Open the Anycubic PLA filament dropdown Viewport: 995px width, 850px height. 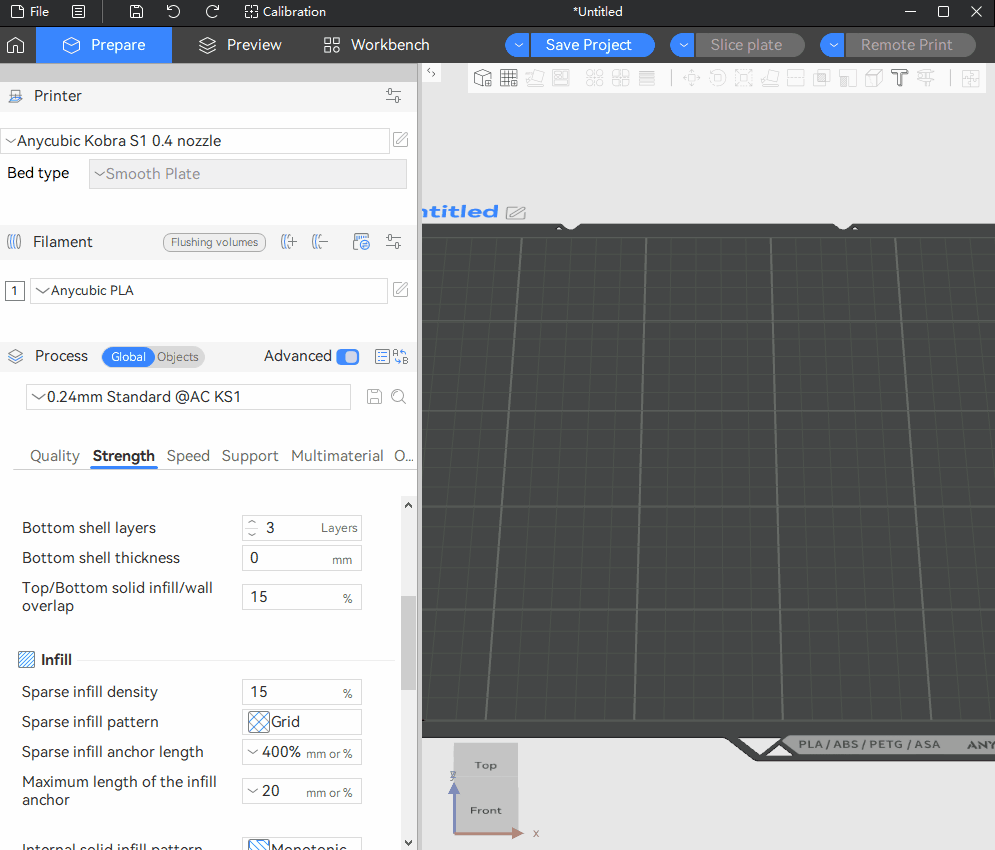(x=209, y=291)
